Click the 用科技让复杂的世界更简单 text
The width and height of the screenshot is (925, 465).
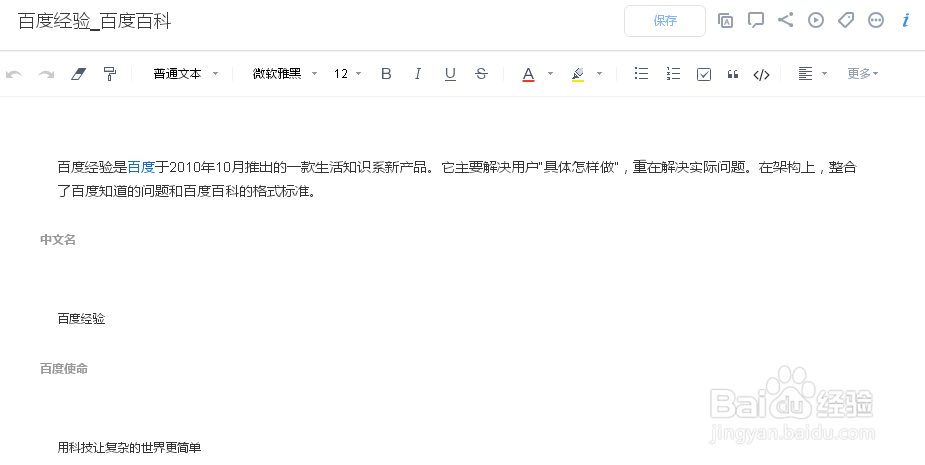[129, 447]
